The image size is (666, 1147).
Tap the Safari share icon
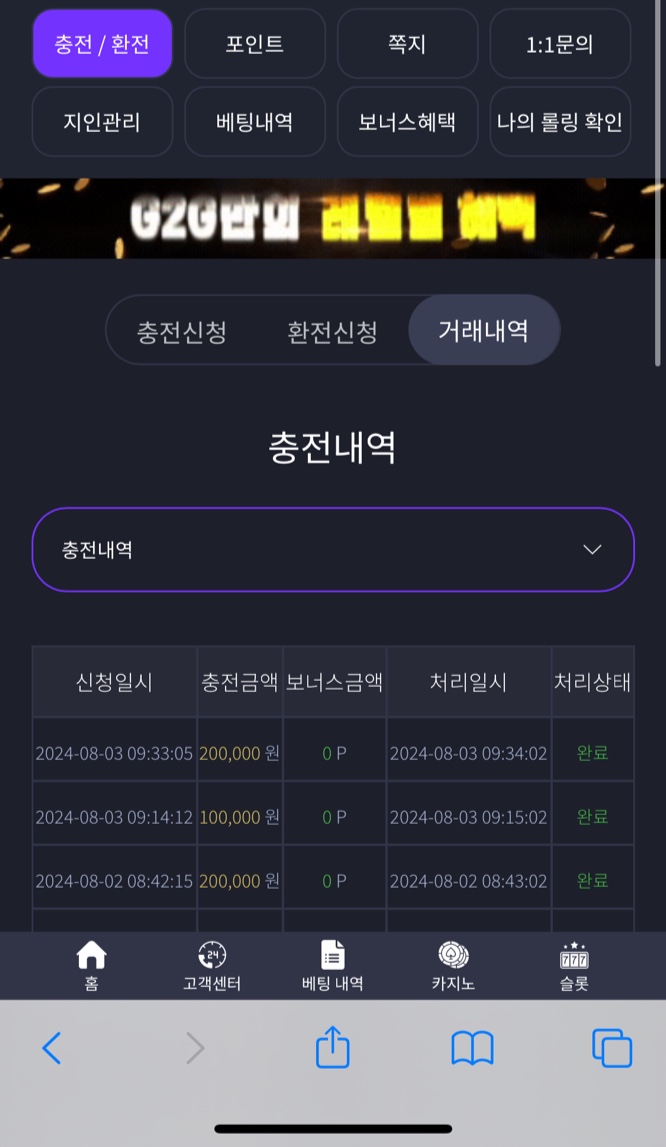(333, 1047)
